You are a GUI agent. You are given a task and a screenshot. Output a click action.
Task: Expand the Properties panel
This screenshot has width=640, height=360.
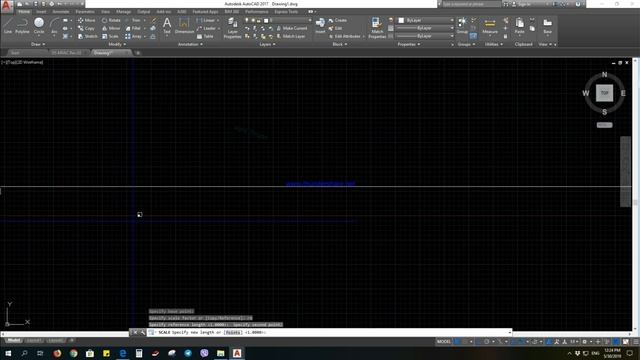click(x=409, y=44)
